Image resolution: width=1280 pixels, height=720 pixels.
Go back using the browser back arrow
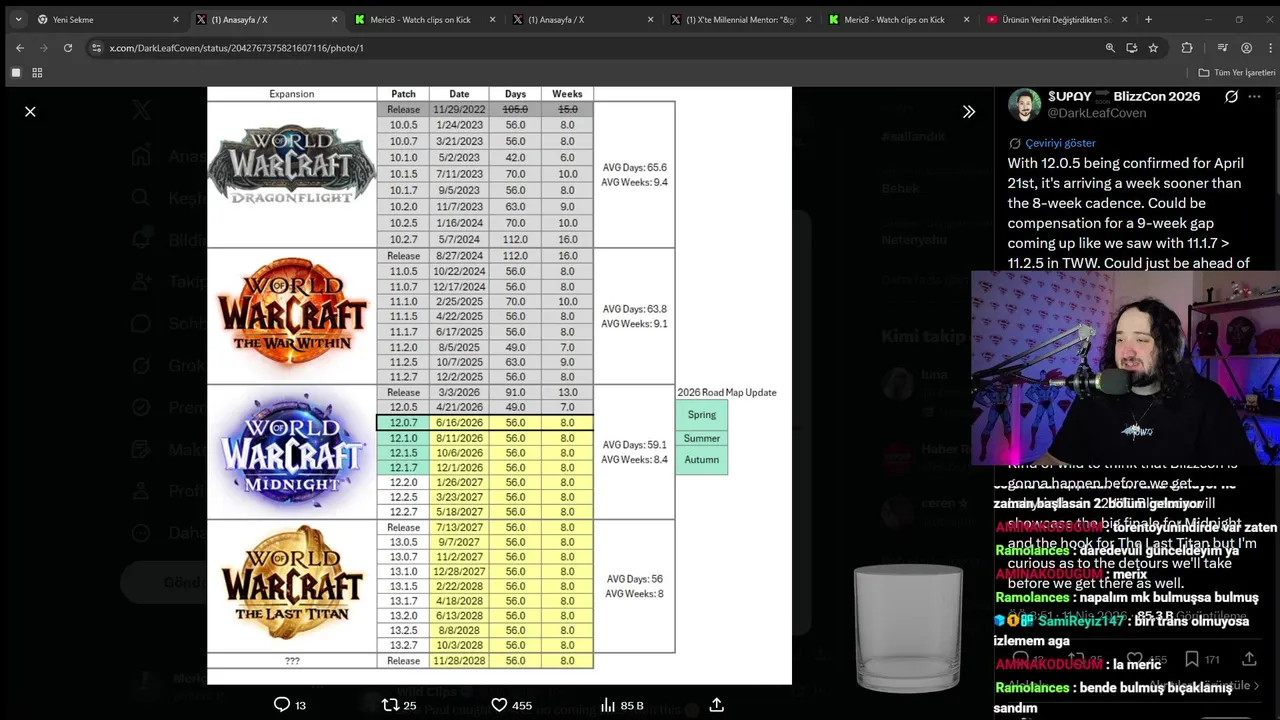pos(20,48)
